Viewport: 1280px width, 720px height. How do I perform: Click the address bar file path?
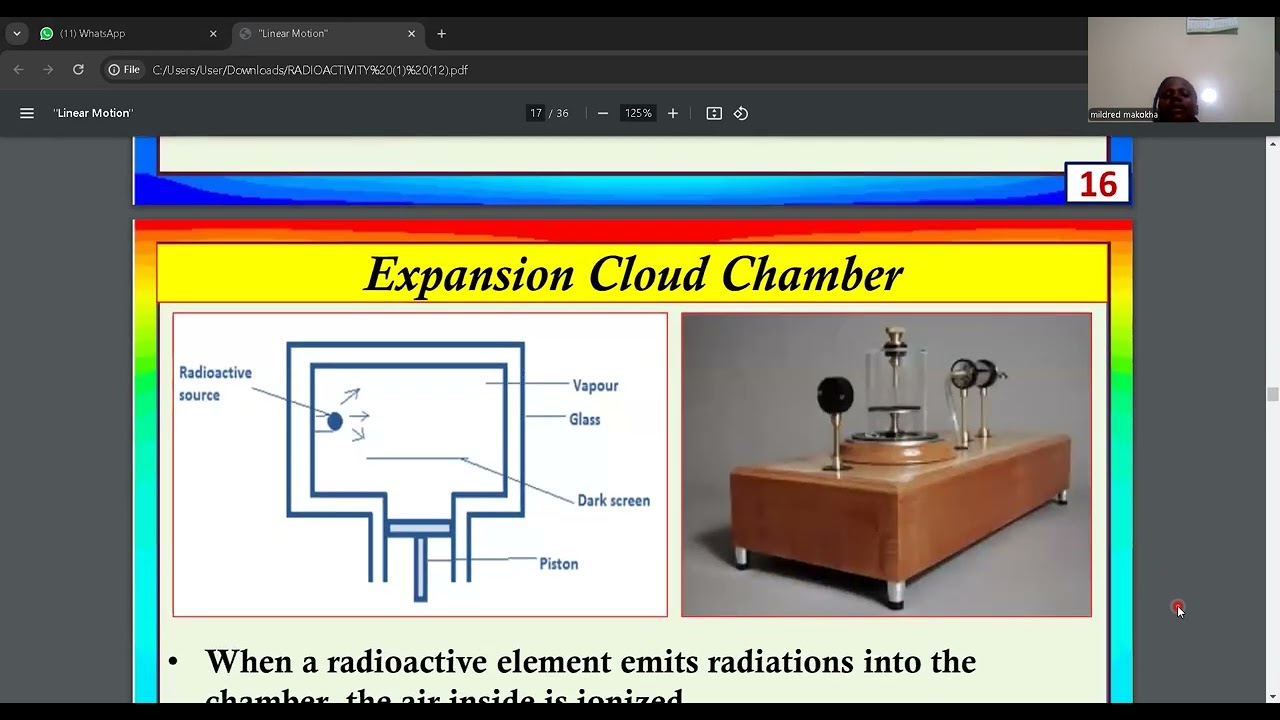(310, 70)
